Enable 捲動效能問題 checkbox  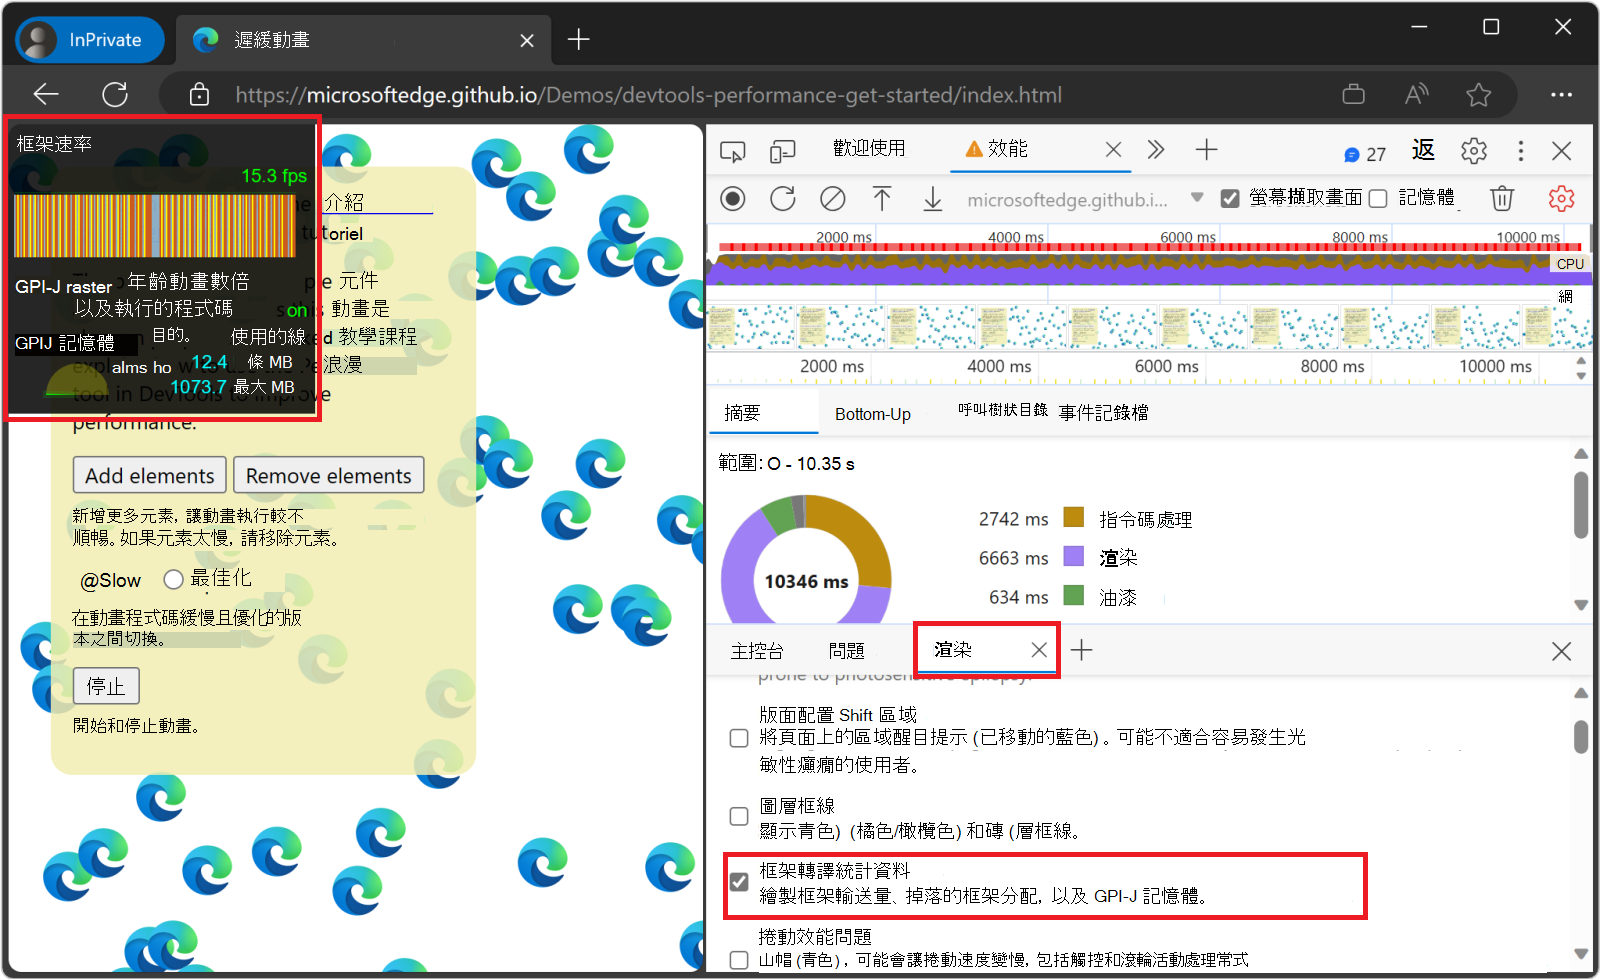pos(739,960)
